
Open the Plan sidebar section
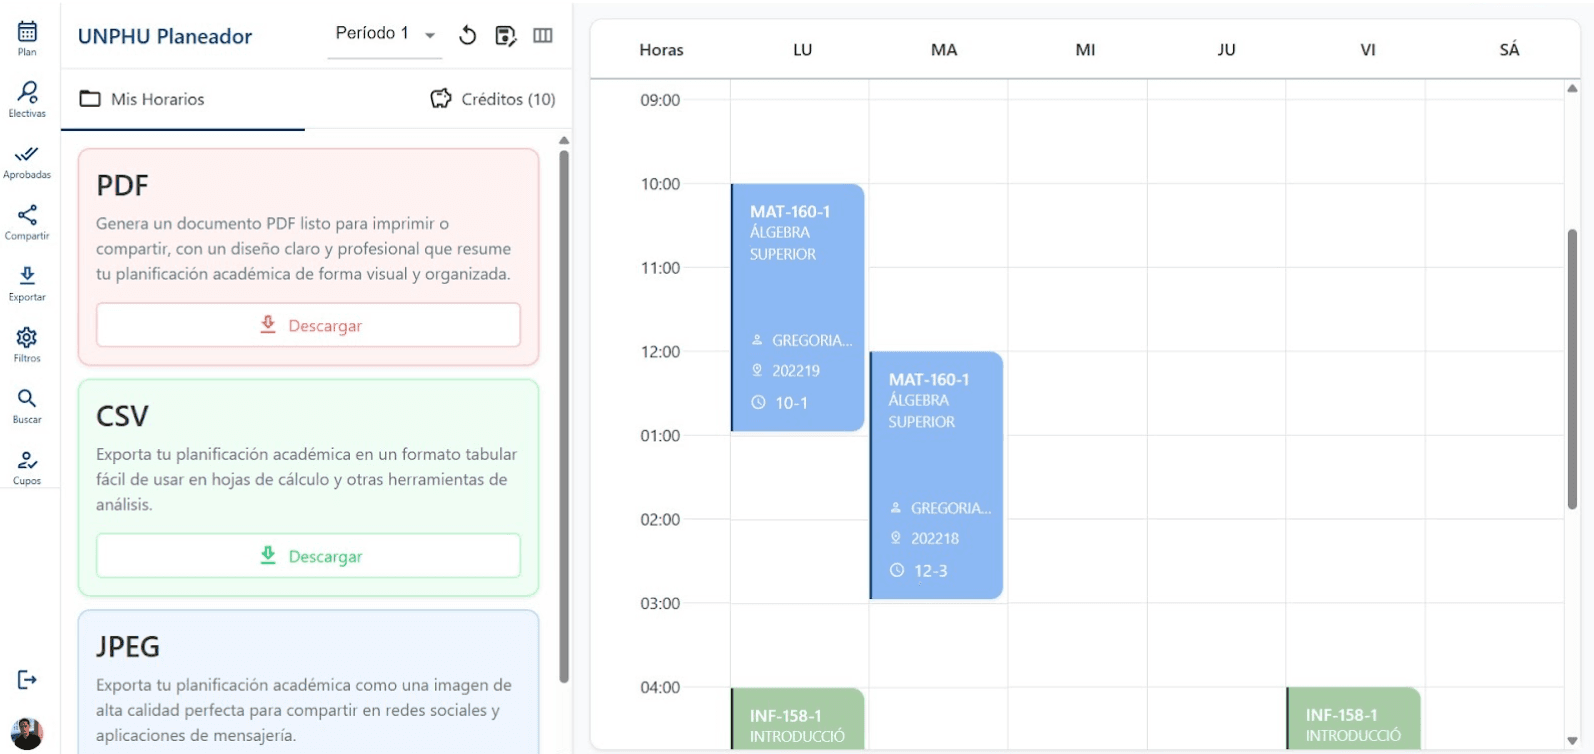click(x=27, y=39)
